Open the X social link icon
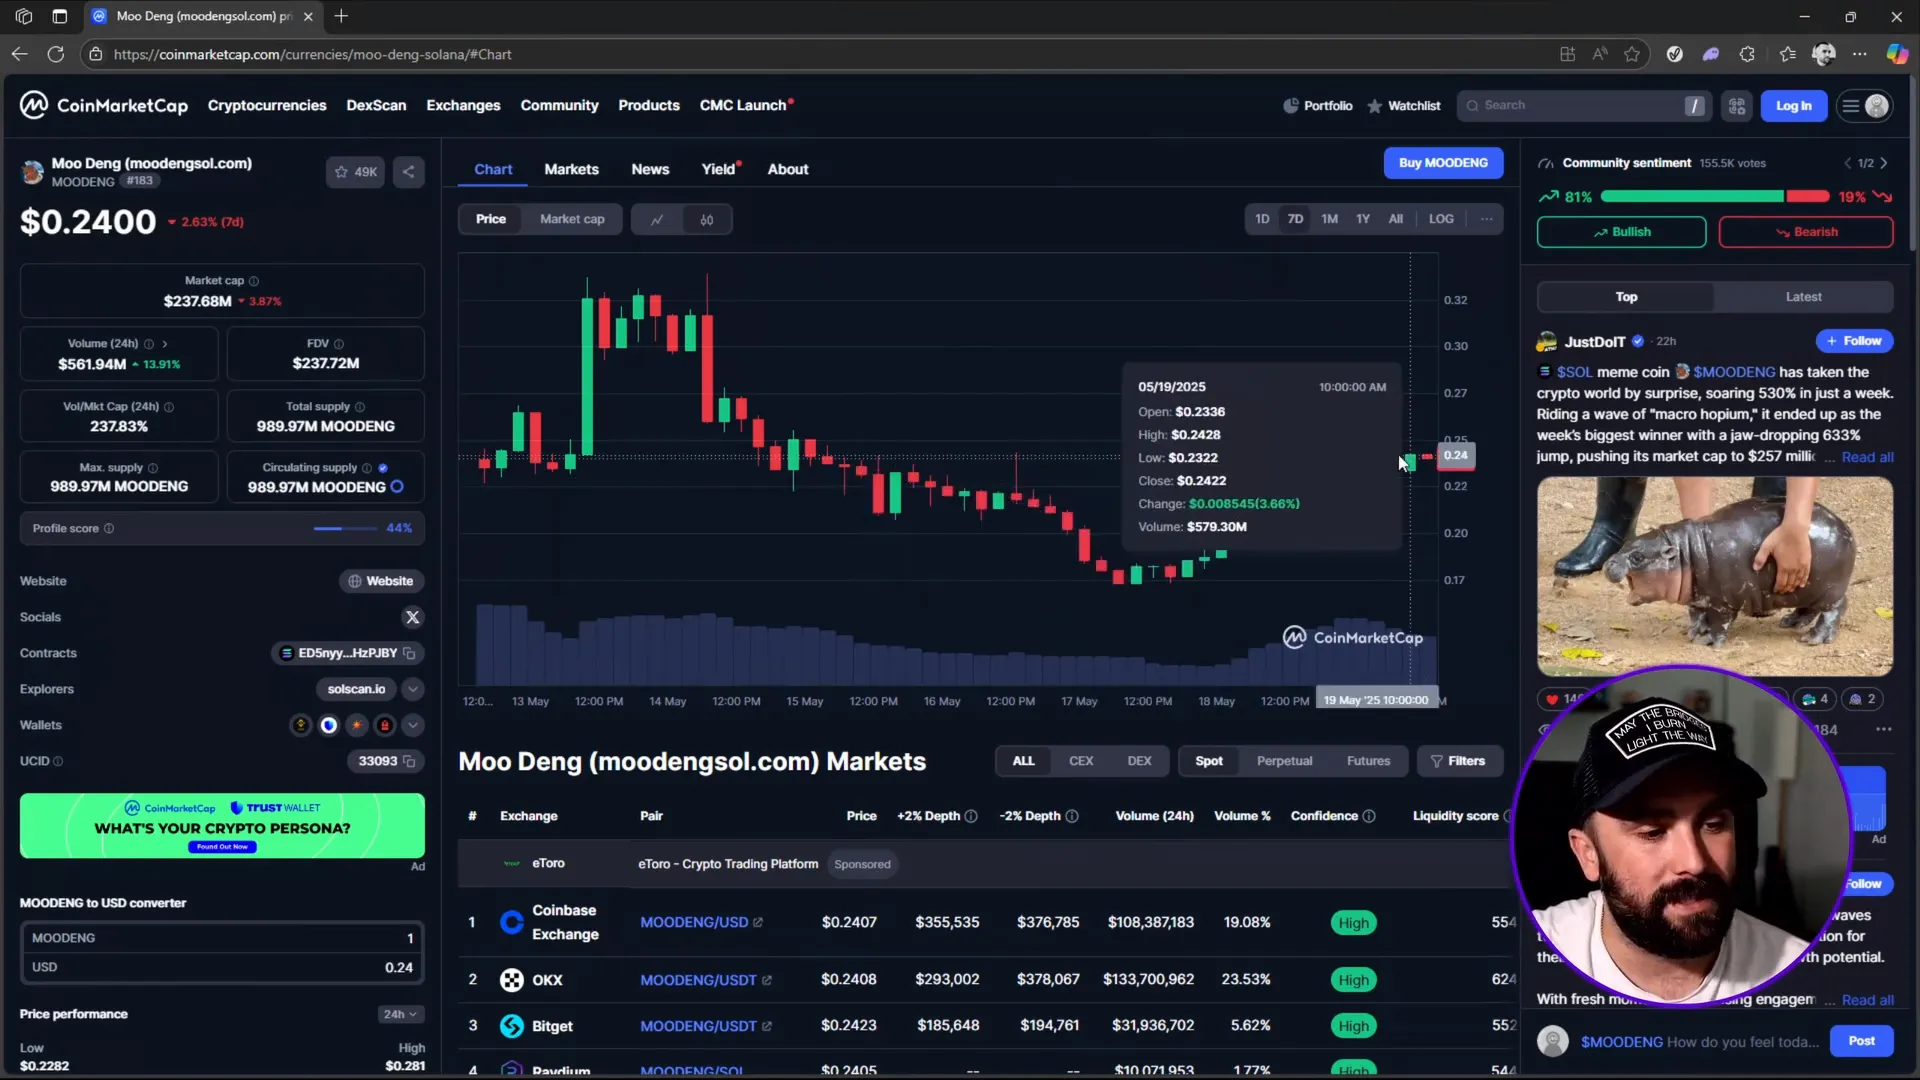Screen dimensions: 1920x1080 point(412,617)
